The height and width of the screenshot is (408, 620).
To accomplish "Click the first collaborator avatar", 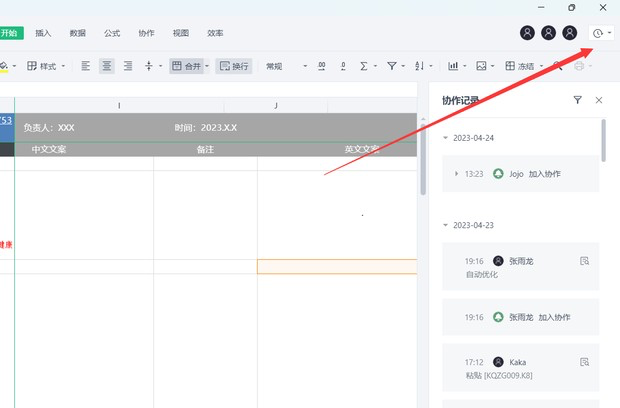I will pos(527,33).
